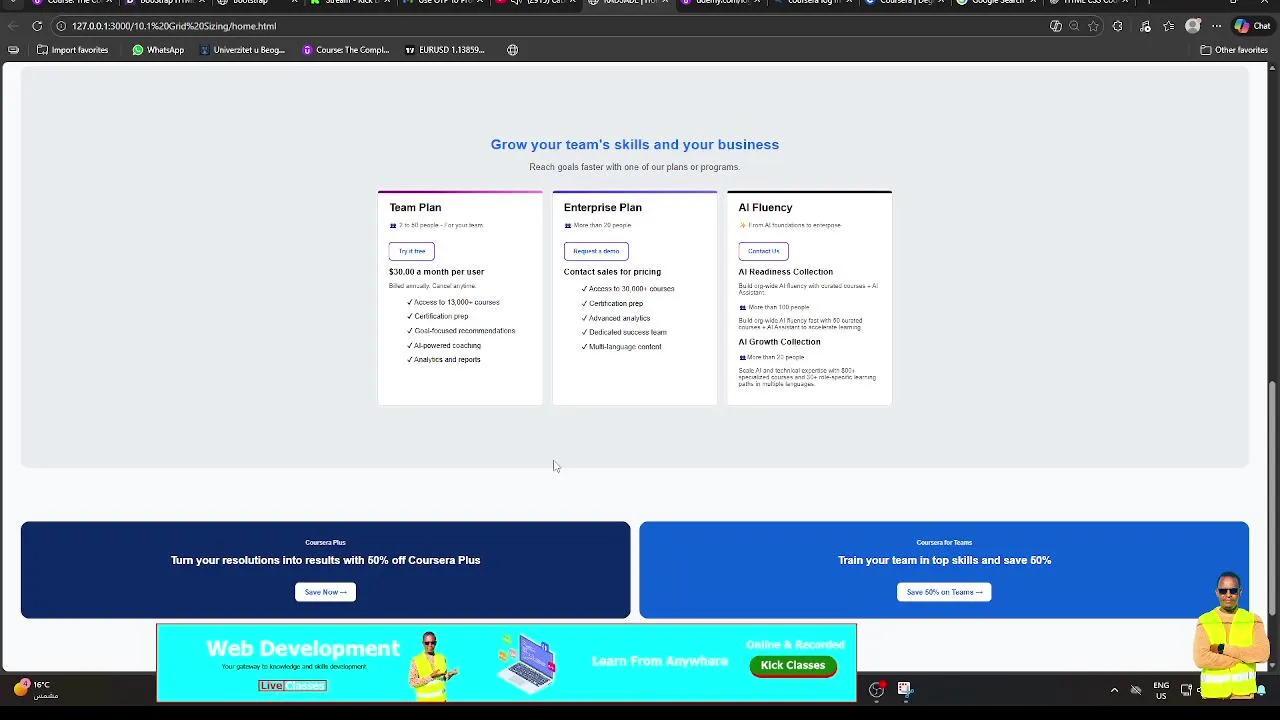This screenshot has width=1280, height=720.
Task: Click Save 50% on Teams button
Action: [x=944, y=592]
